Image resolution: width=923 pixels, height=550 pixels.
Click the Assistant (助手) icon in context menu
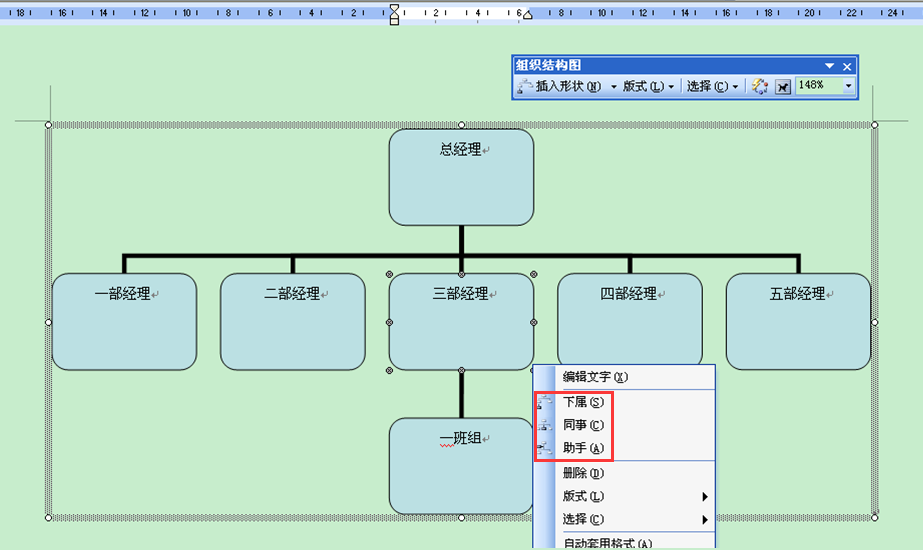(x=545, y=448)
